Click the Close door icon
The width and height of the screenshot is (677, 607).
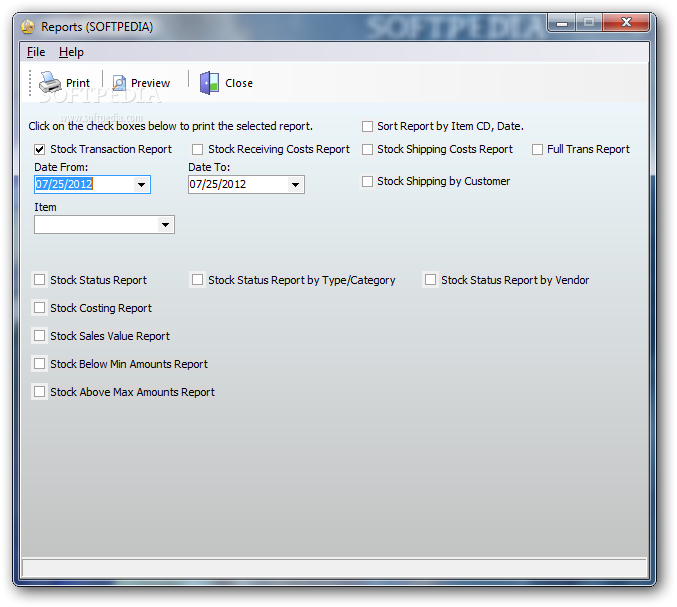click(x=209, y=83)
